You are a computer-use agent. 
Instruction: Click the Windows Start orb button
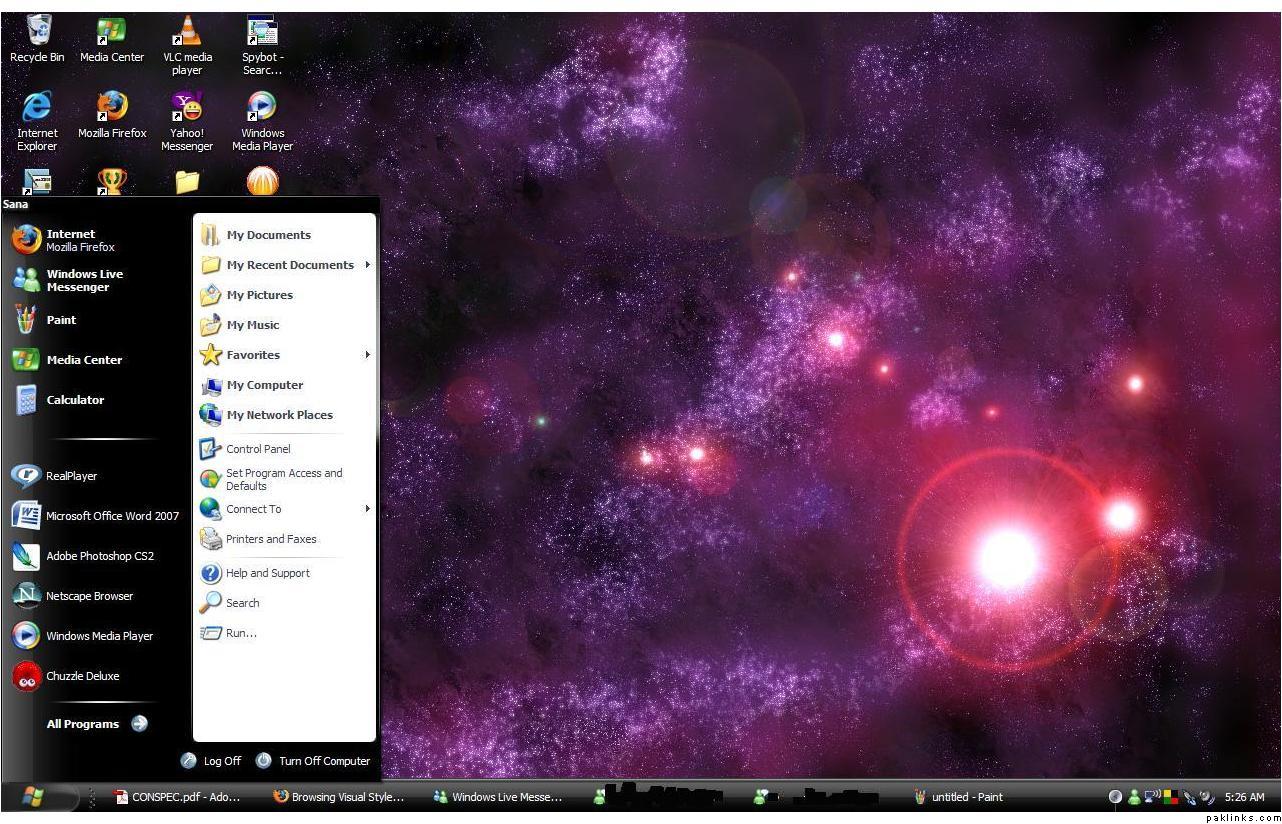click(x=33, y=797)
